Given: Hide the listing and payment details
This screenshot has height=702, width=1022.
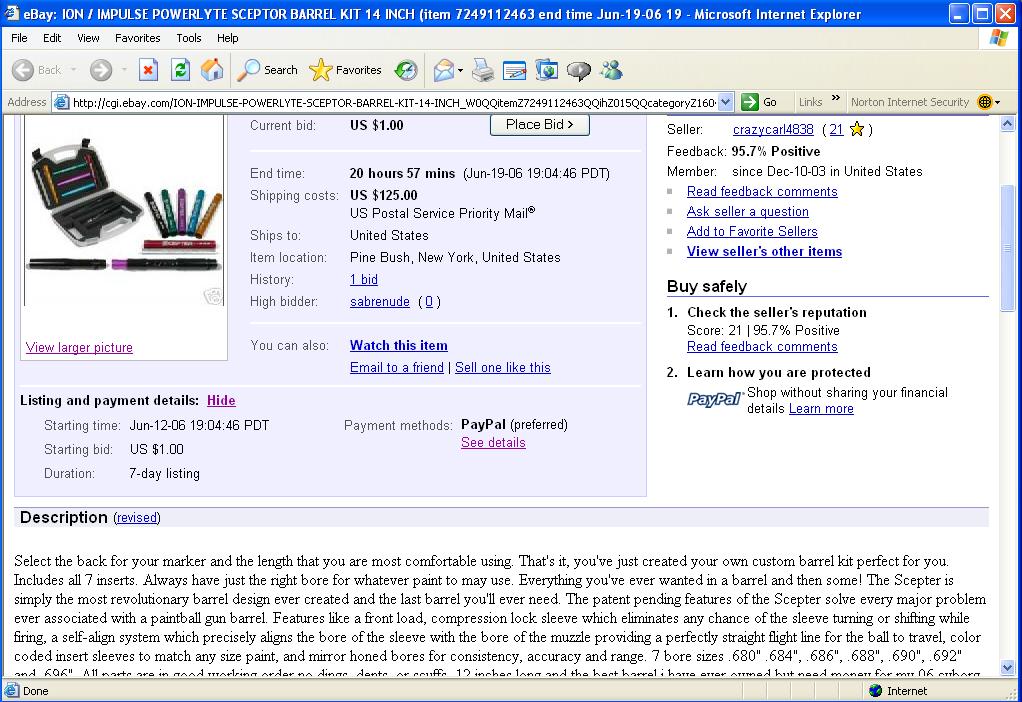Looking at the screenshot, I should [x=221, y=400].
